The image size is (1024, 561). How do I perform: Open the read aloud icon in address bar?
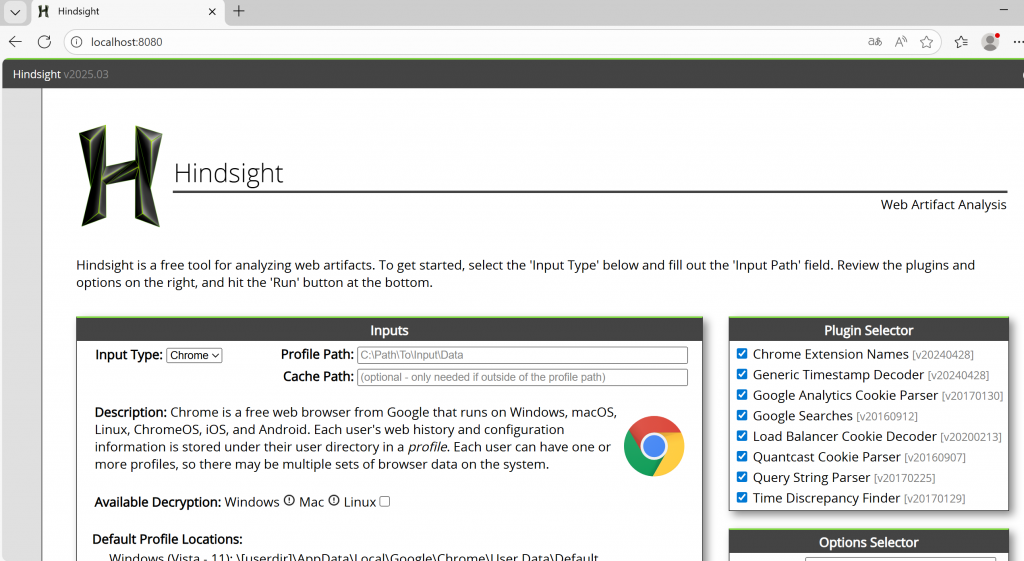901,42
